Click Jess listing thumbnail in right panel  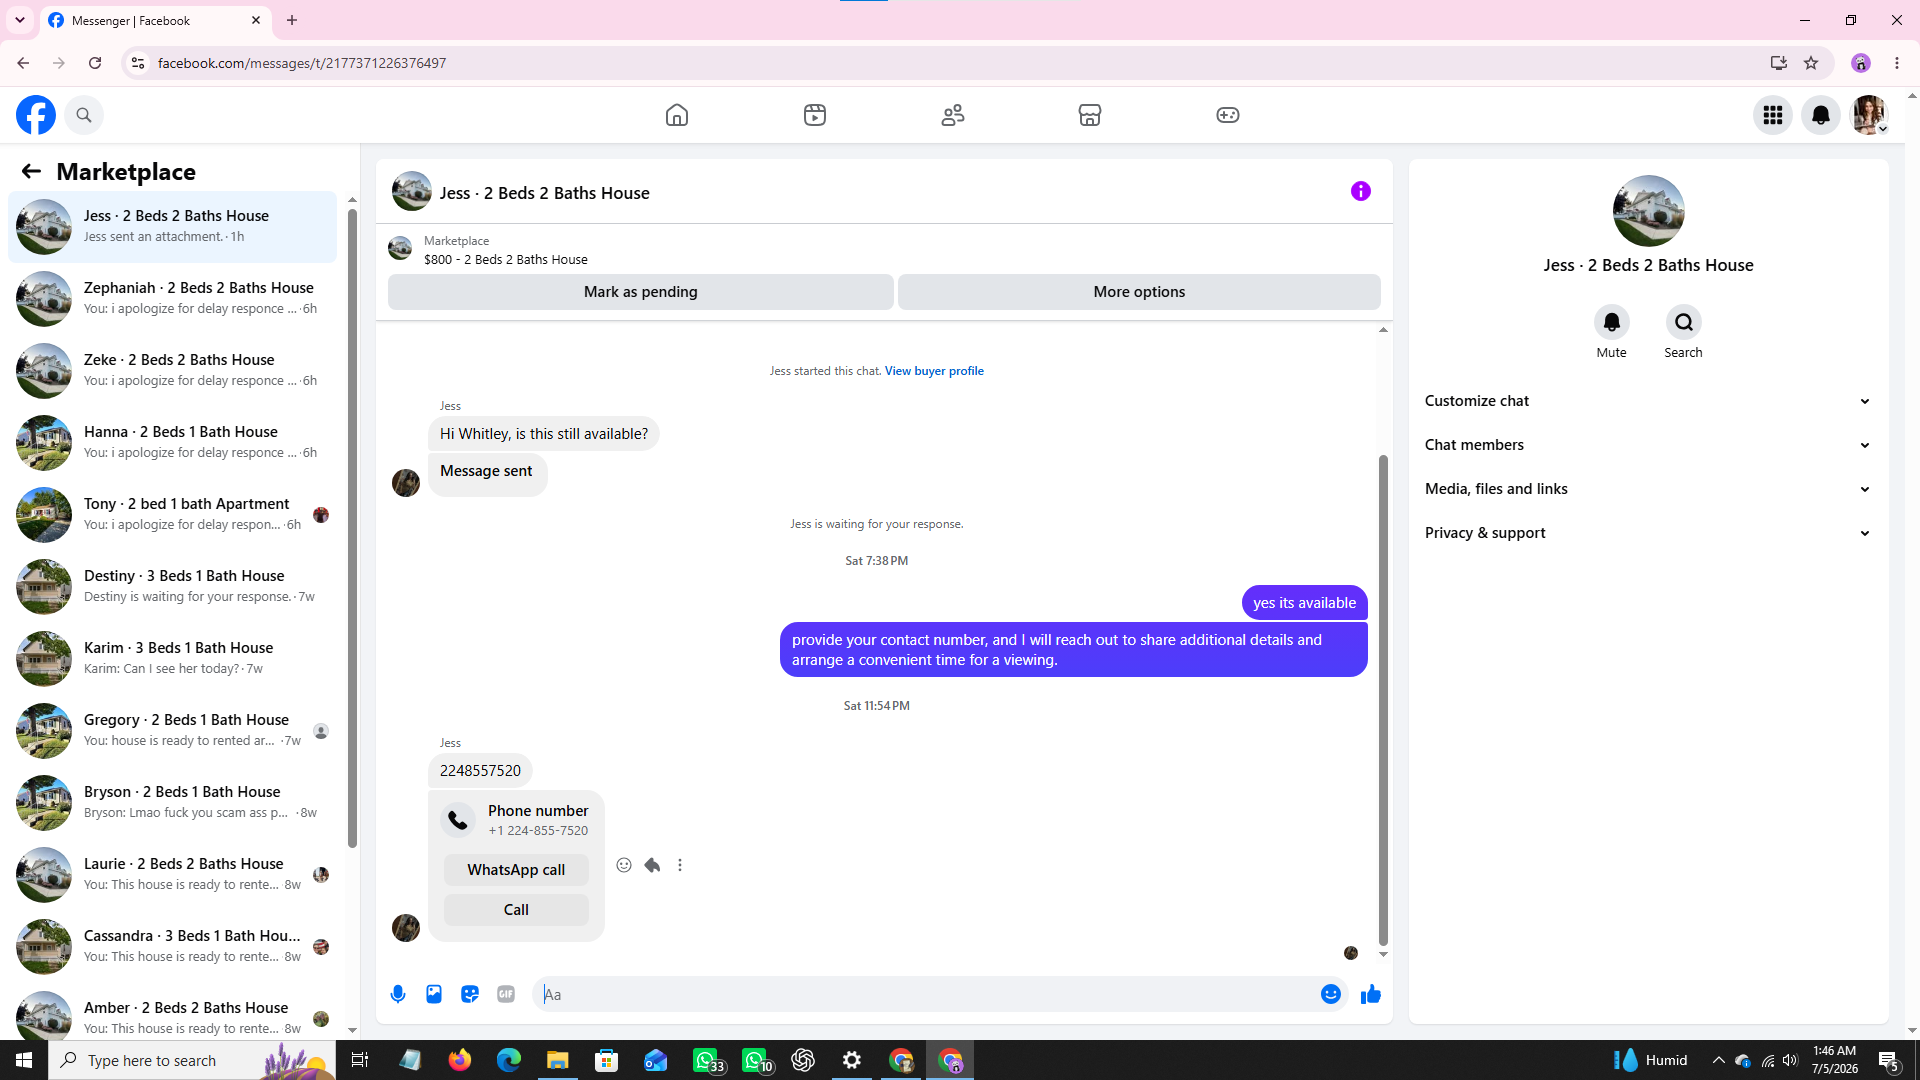click(1648, 211)
